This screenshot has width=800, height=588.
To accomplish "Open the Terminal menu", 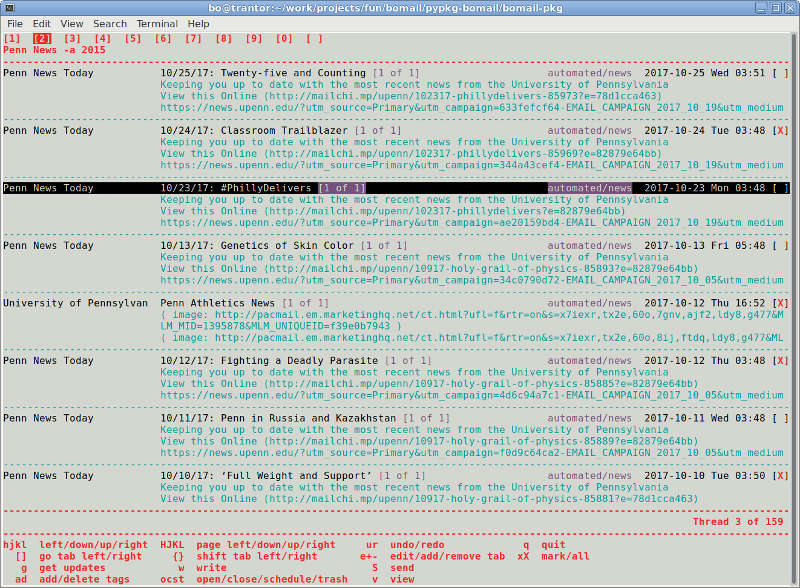I will point(157,23).
